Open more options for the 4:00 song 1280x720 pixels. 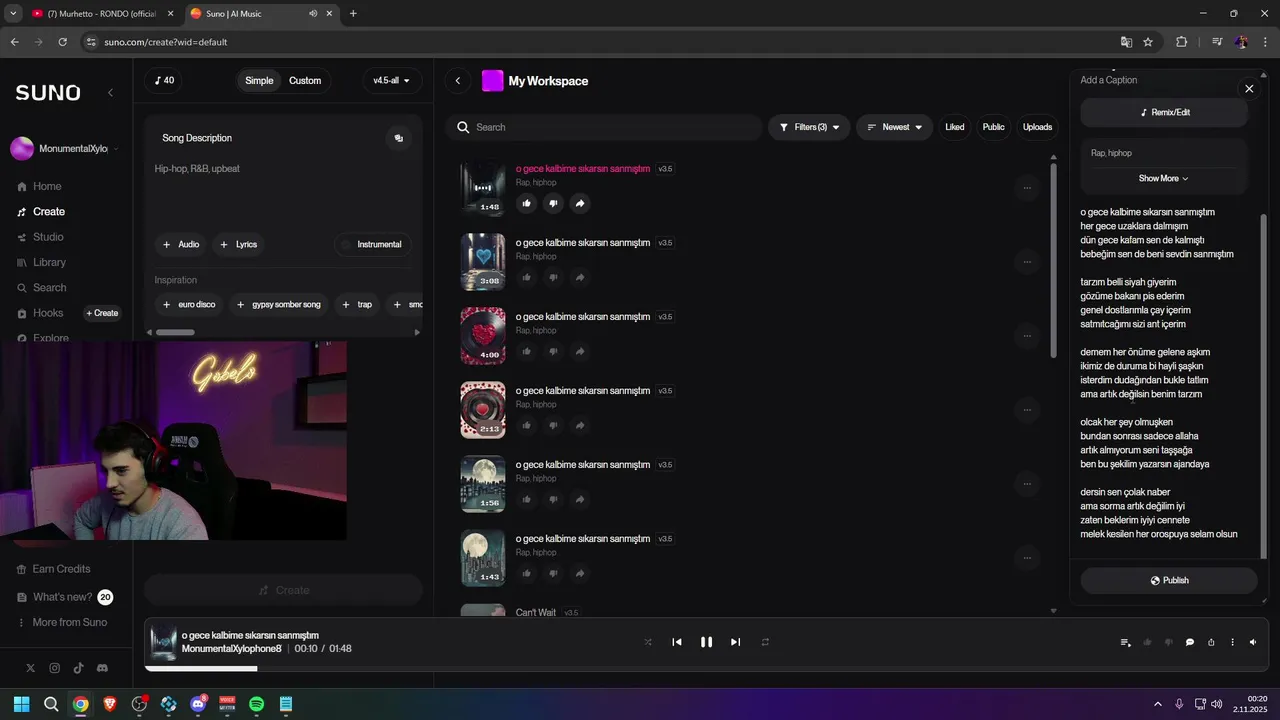click(x=1027, y=336)
